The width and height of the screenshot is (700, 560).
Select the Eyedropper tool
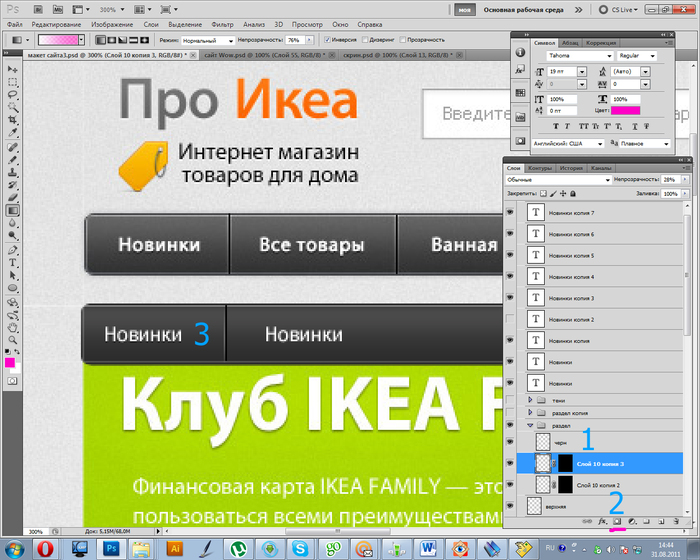click(12, 133)
